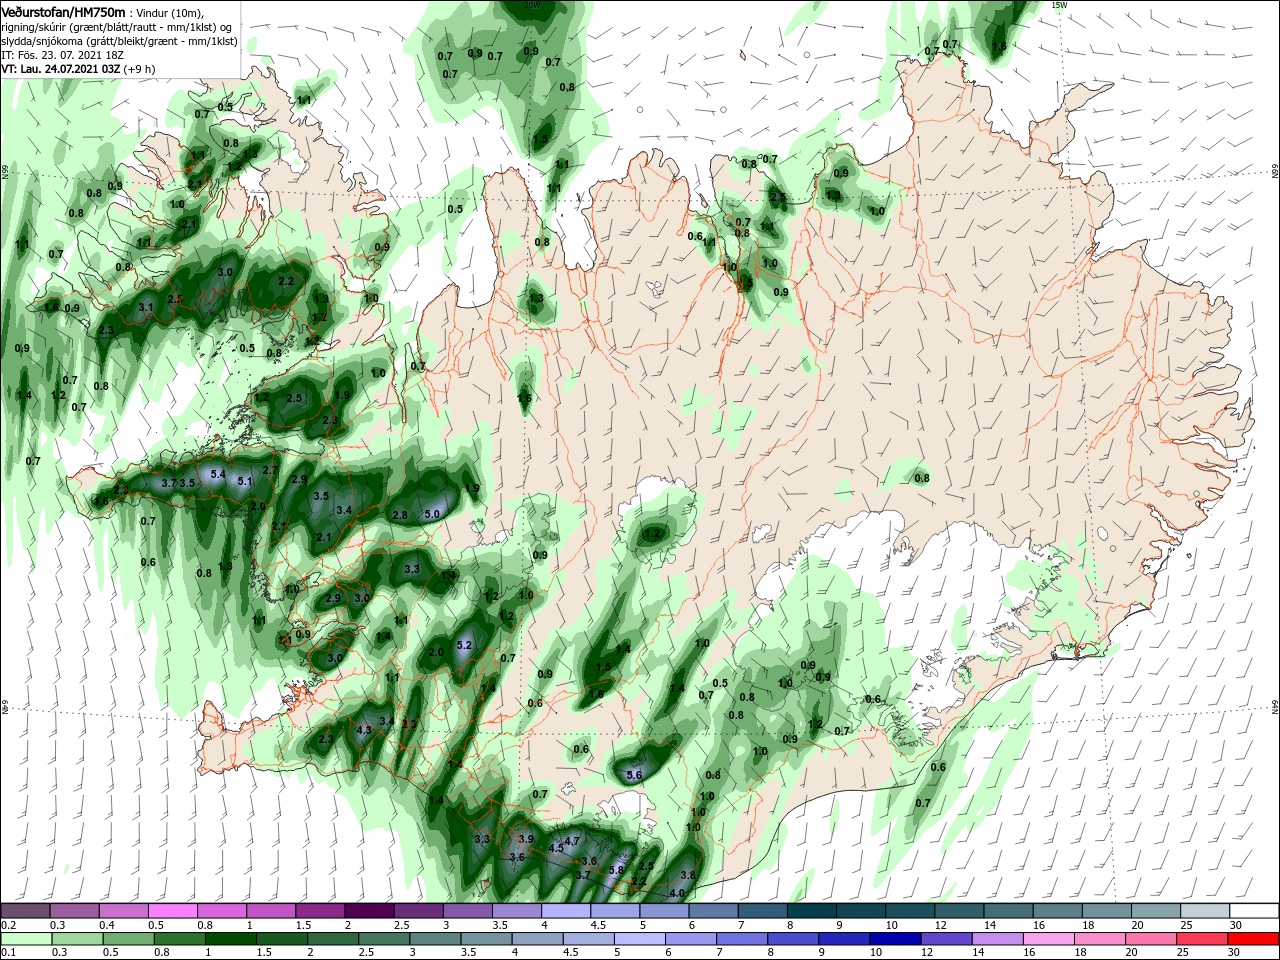Image resolution: width=1280 pixels, height=960 pixels.
Task: Click the Veðurstofan/HM750m map title
Action: tap(63, 11)
